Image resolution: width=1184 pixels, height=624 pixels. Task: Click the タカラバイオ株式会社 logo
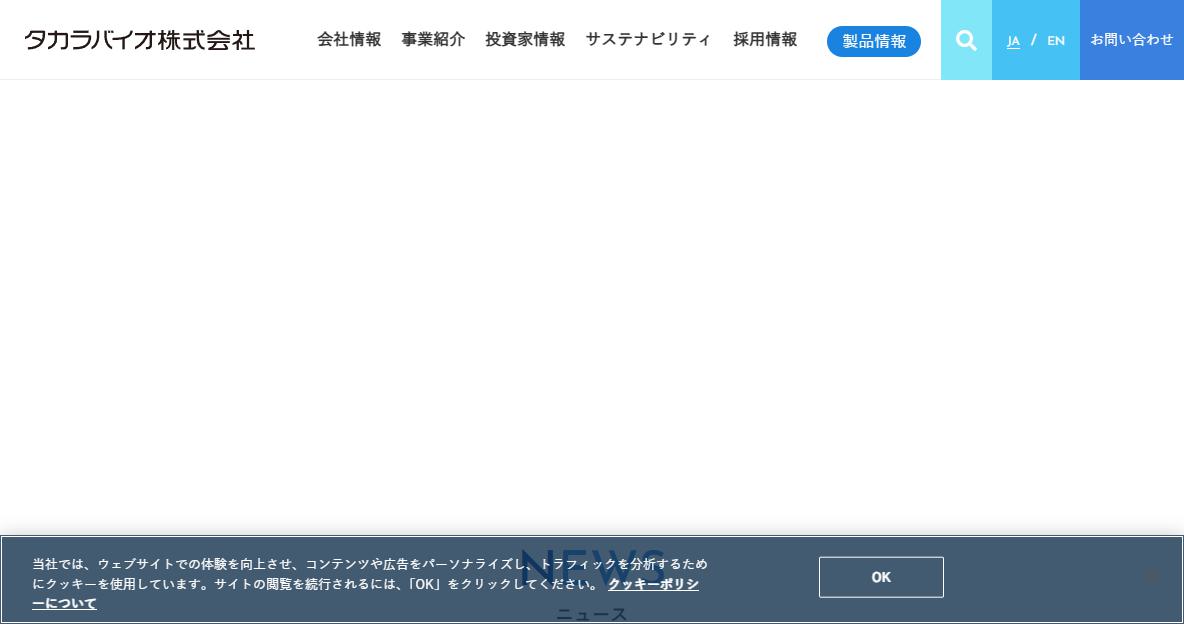pyautogui.click(x=140, y=40)
